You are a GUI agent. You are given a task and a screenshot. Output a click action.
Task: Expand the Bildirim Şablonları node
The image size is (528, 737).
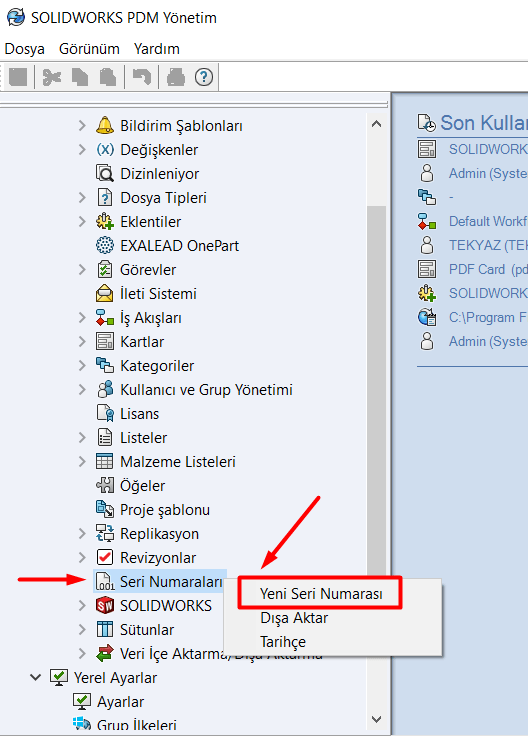tap(82, 125)
